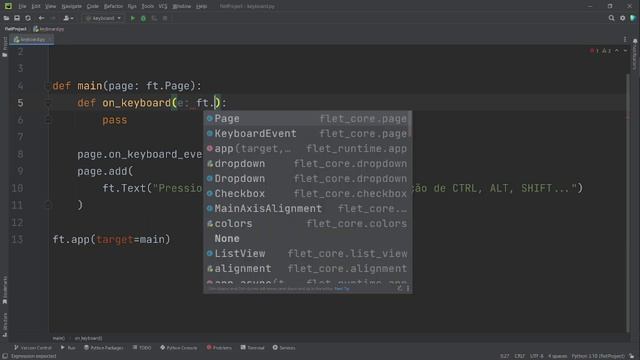Open the Navigate menu
This screenshot has height=360, width=640.
click(71, 6)
